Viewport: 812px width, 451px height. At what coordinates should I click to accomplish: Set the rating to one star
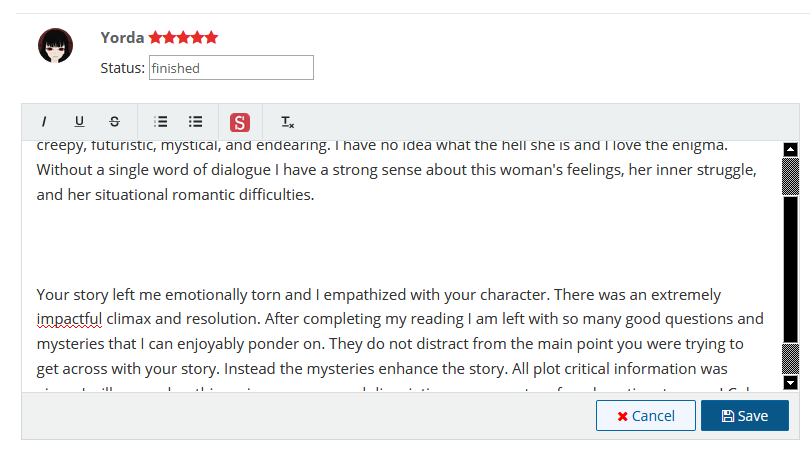click(156, 38)
